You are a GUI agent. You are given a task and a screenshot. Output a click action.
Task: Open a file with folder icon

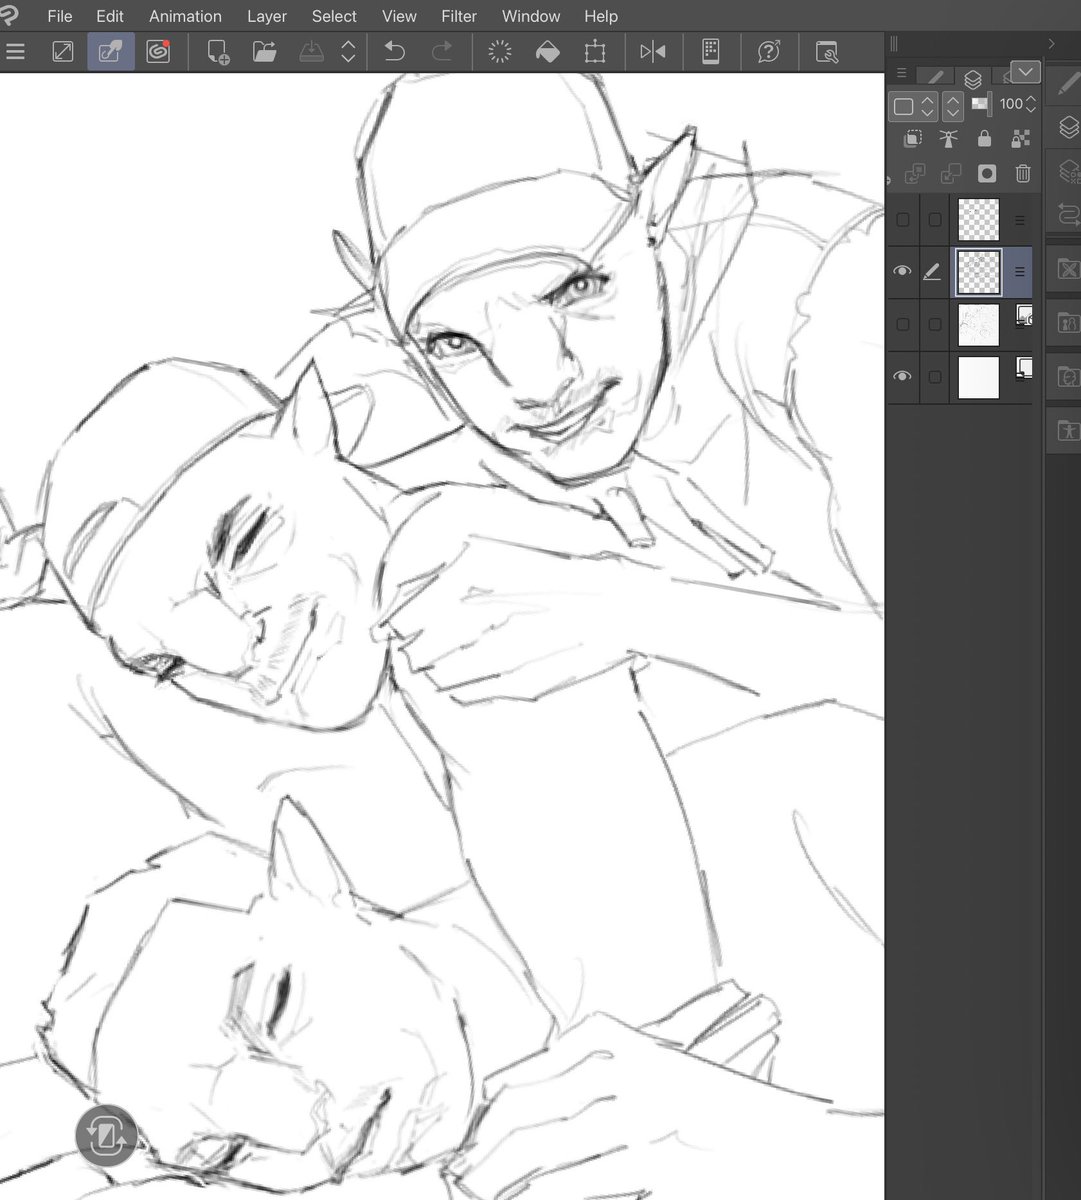(x=265, y=52)
